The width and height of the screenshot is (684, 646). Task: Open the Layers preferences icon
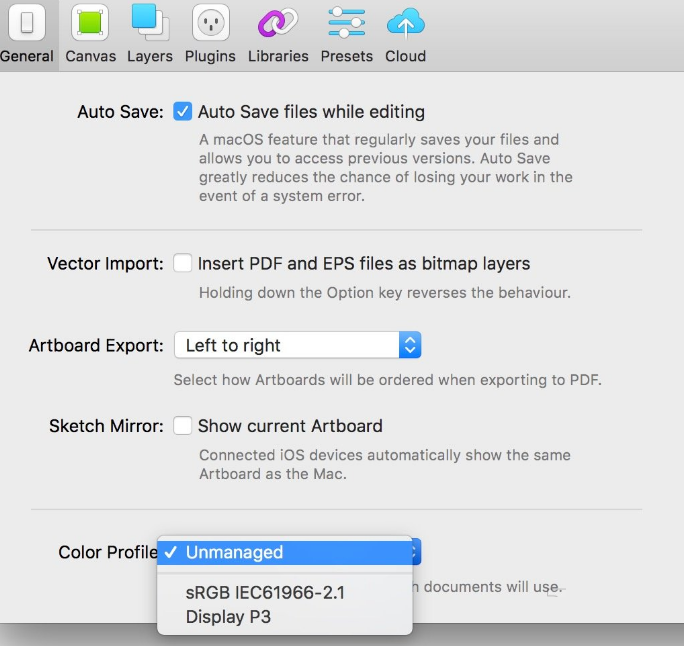[150, 23]
